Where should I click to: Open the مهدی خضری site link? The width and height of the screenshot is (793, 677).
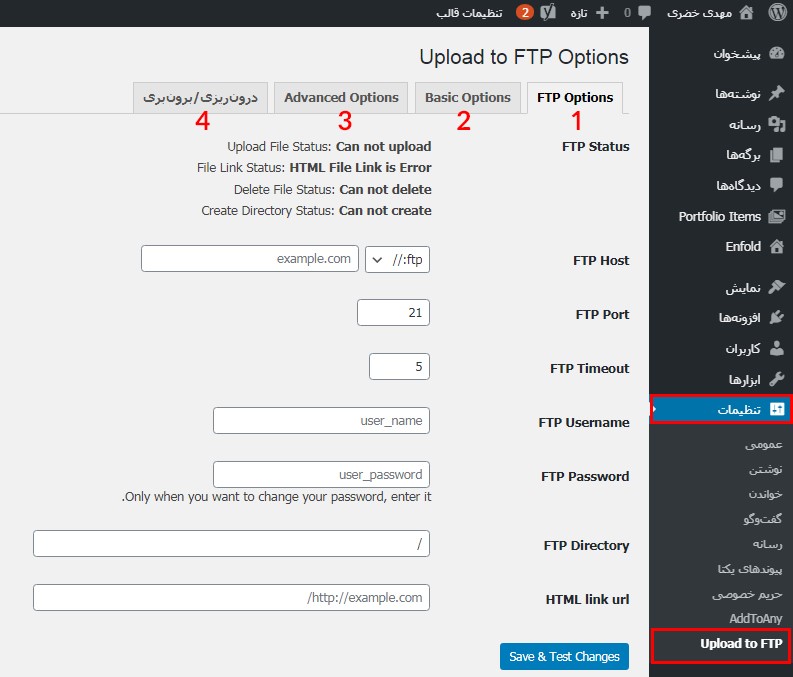pyautogui.click(x=700, y=13)
